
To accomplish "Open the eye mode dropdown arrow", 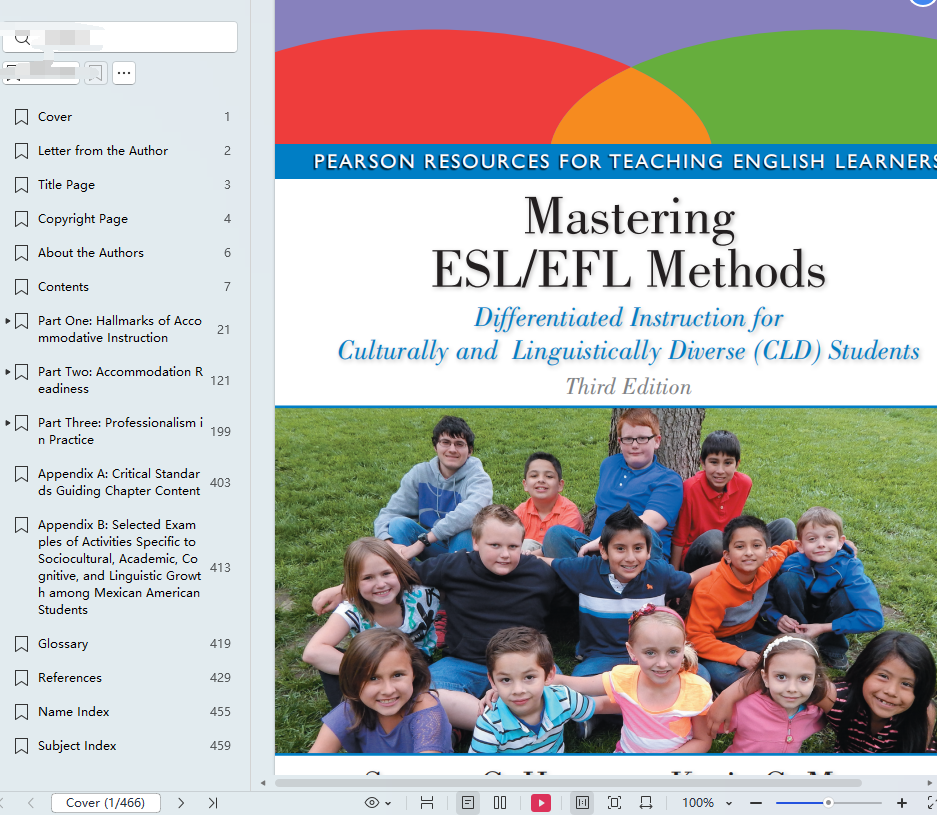I will [x=388, y=804].
